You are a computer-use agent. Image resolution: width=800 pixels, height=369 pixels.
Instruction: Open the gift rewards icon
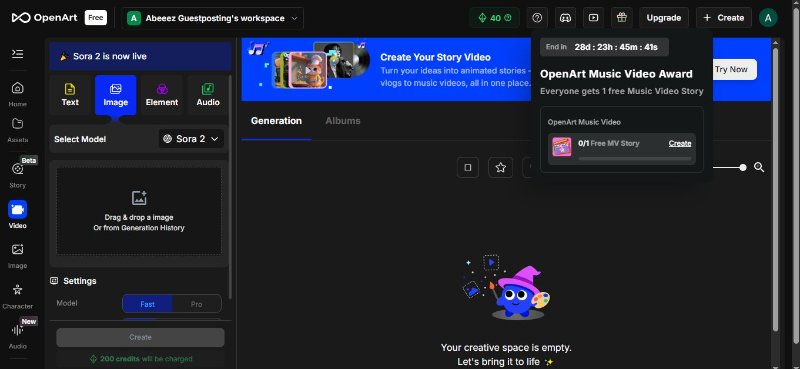621,18
